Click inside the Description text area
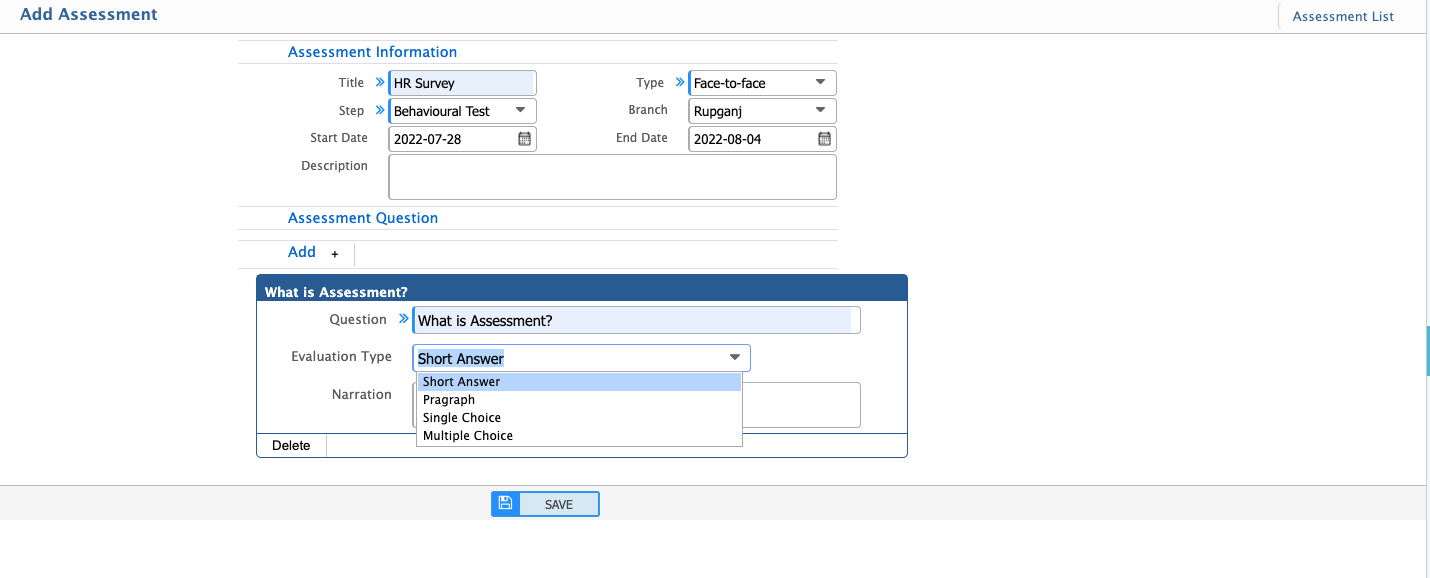The image size is (1430, 578). [x=611, y=176]
